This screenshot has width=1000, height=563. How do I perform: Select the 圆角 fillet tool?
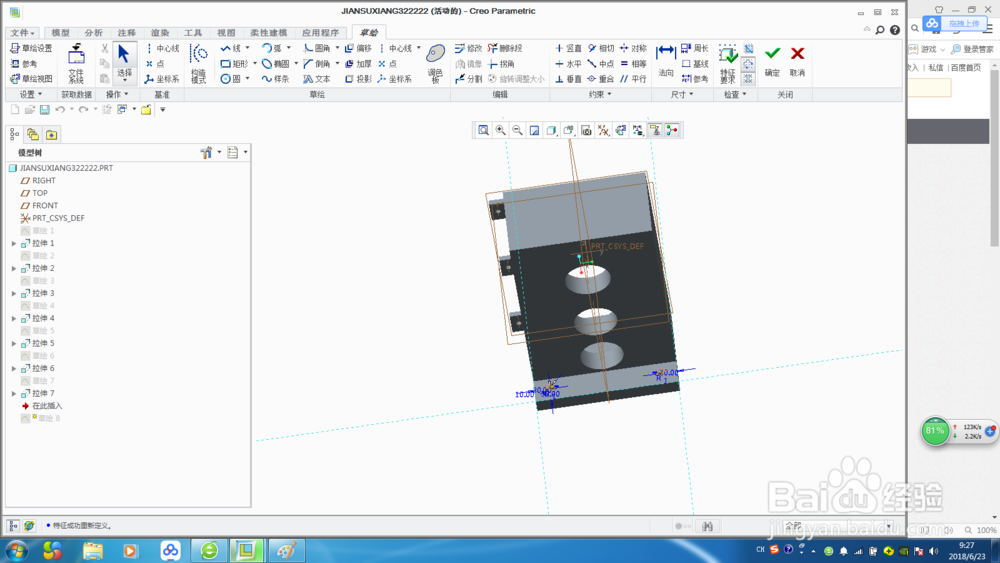pos(317,48)
